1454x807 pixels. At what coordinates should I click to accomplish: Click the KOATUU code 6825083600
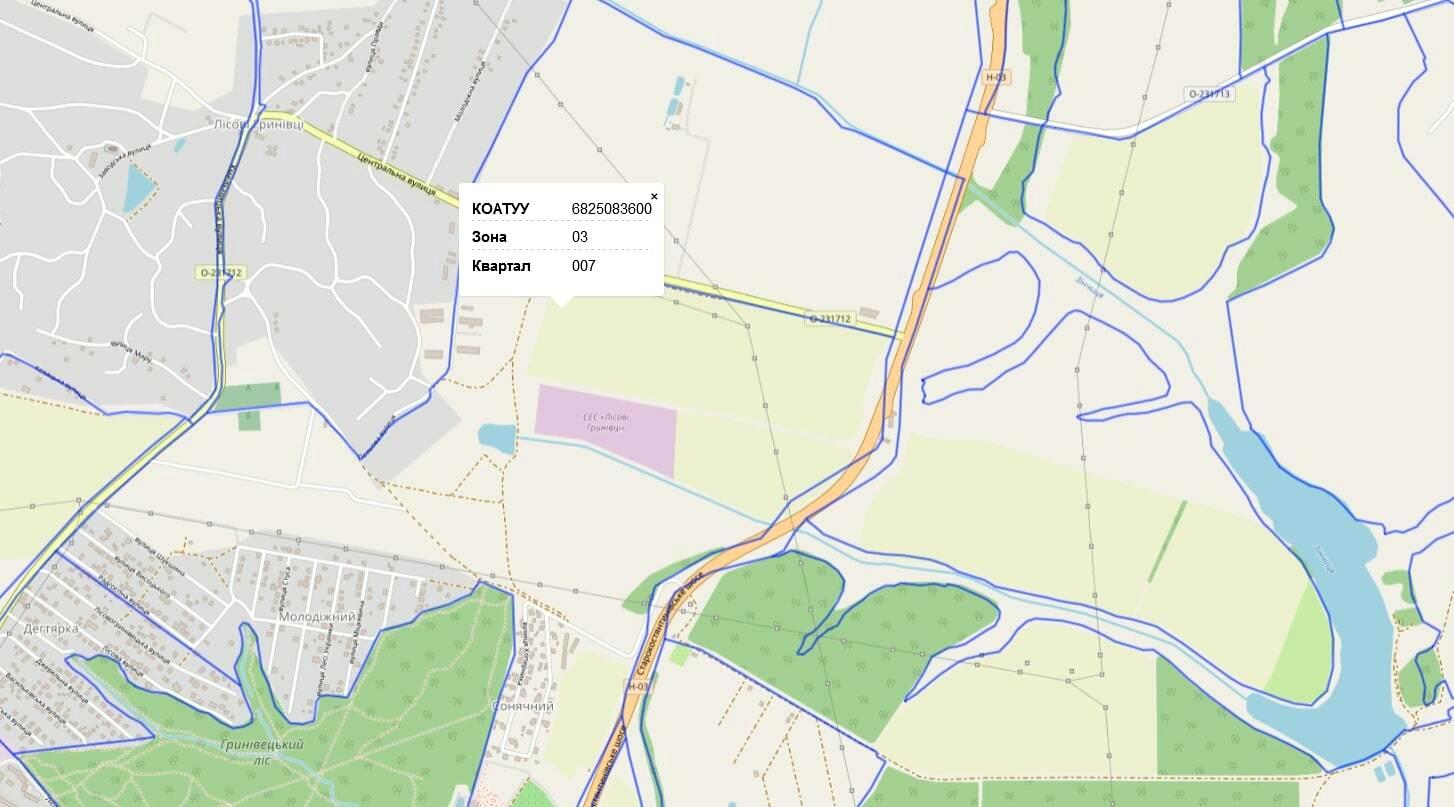pyautogui.click(x=611, y=209)
